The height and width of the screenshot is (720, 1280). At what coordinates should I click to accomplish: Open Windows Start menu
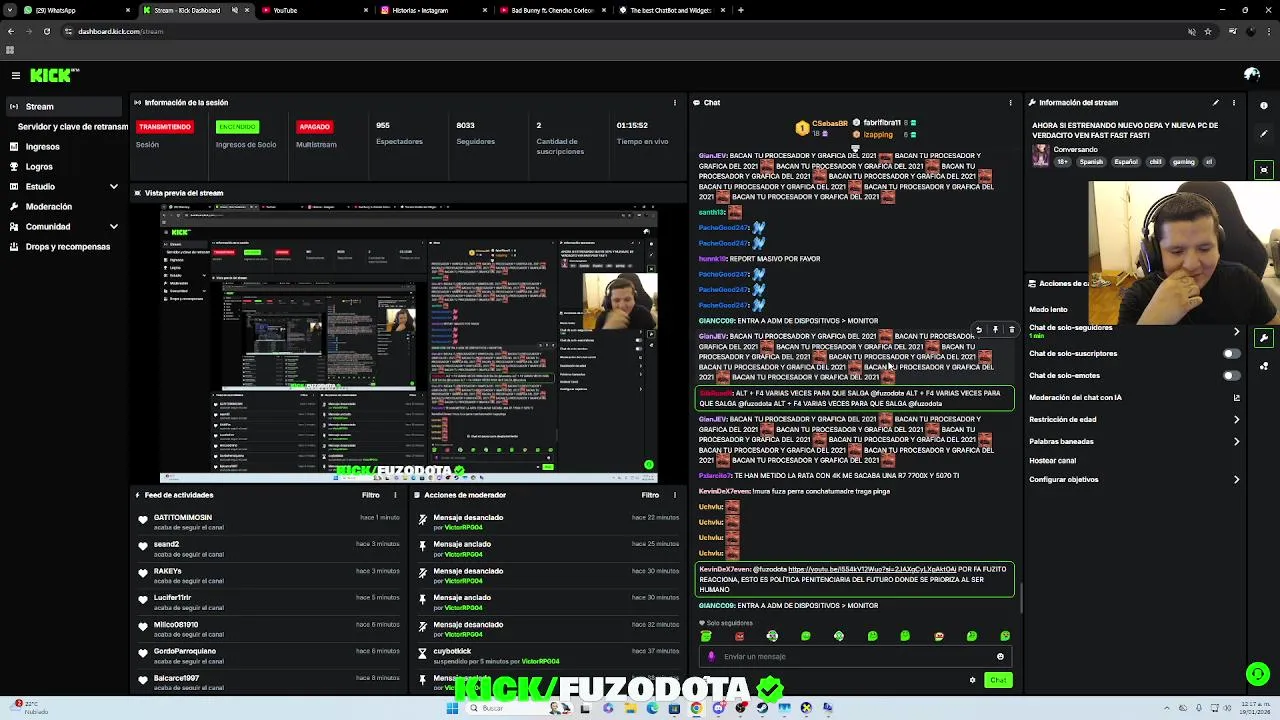click(452, 708)
